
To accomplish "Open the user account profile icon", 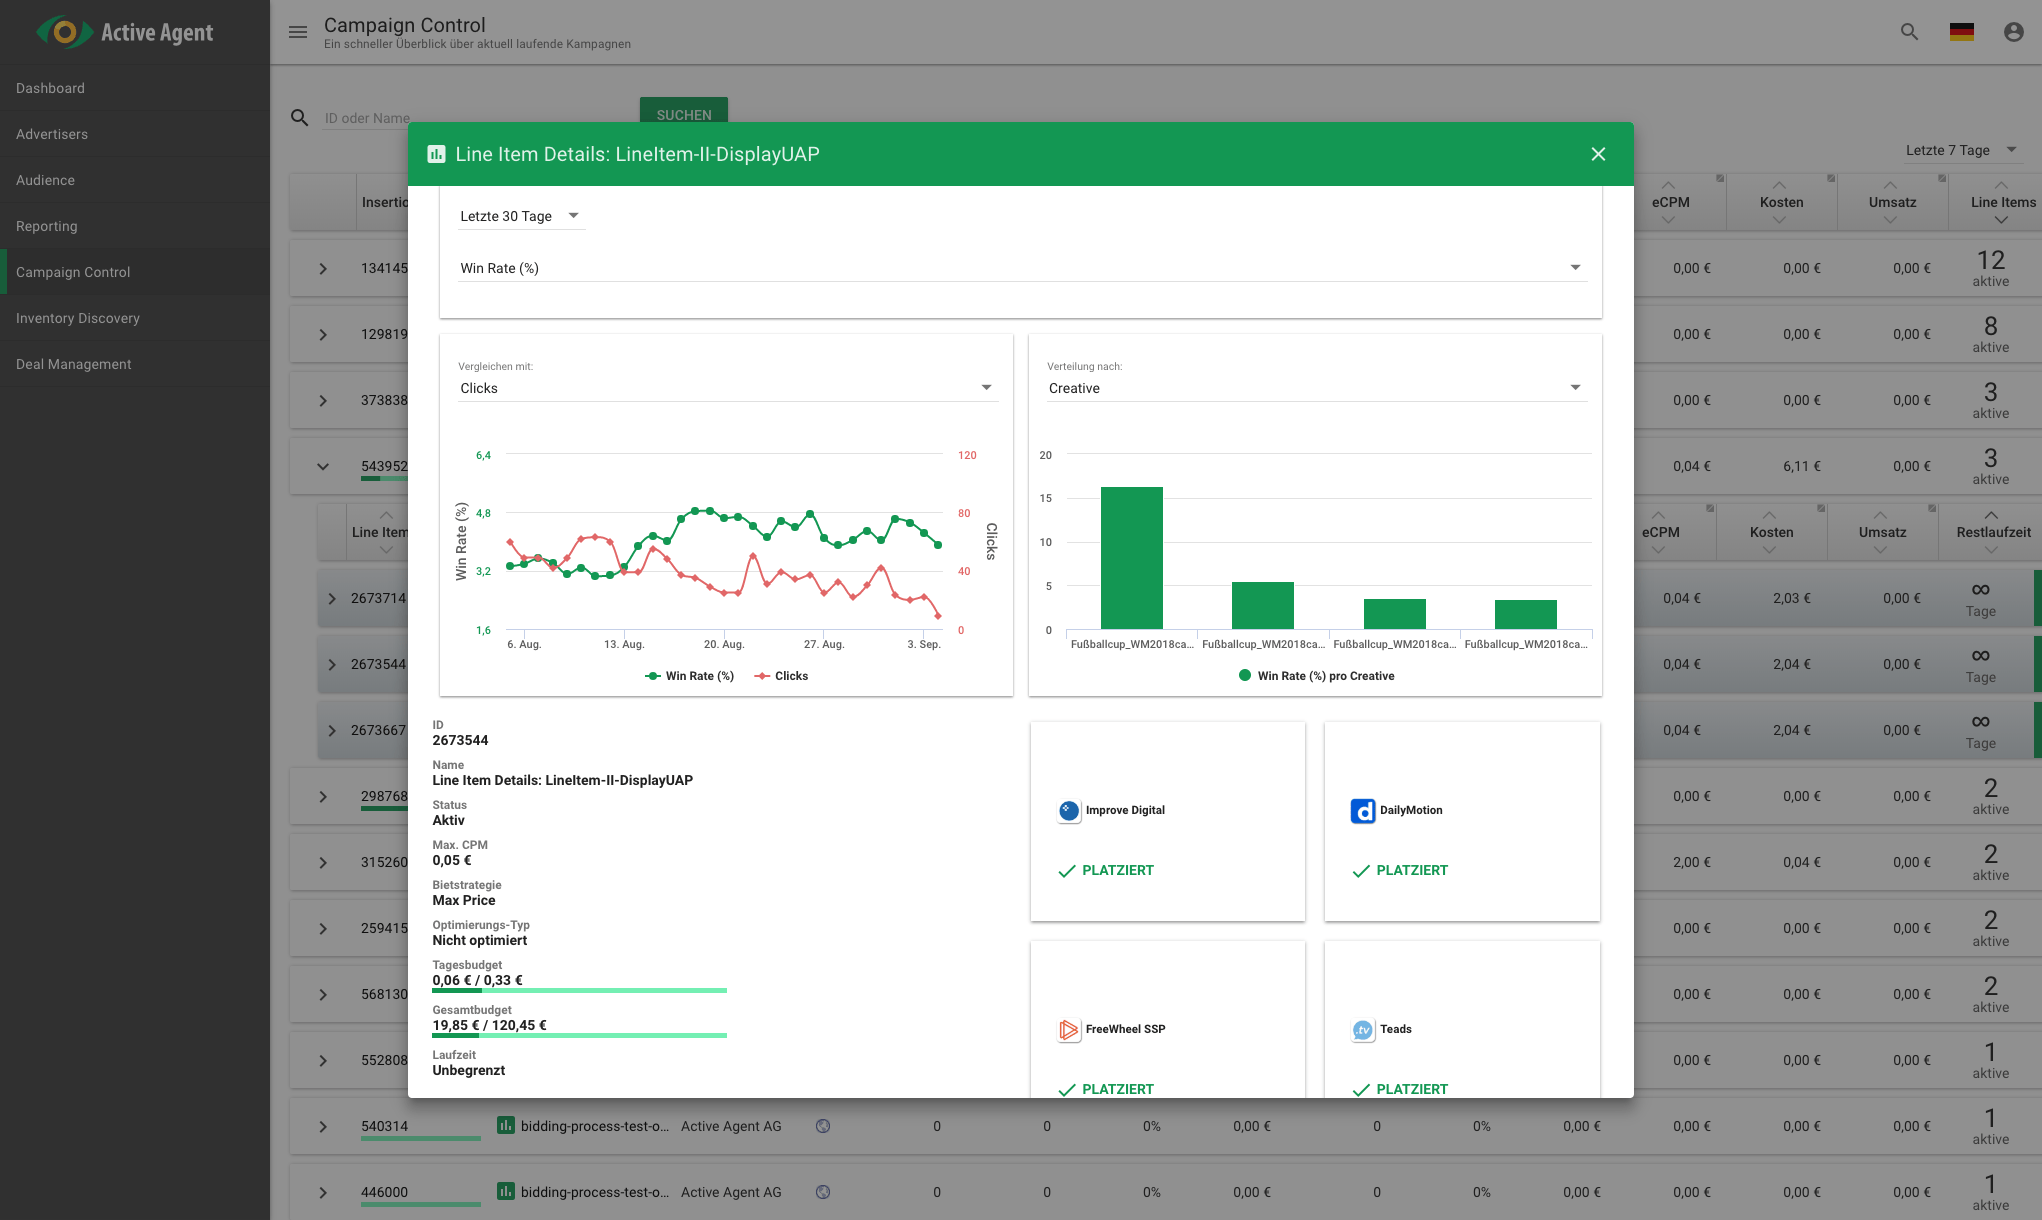I will [2013, 32].
